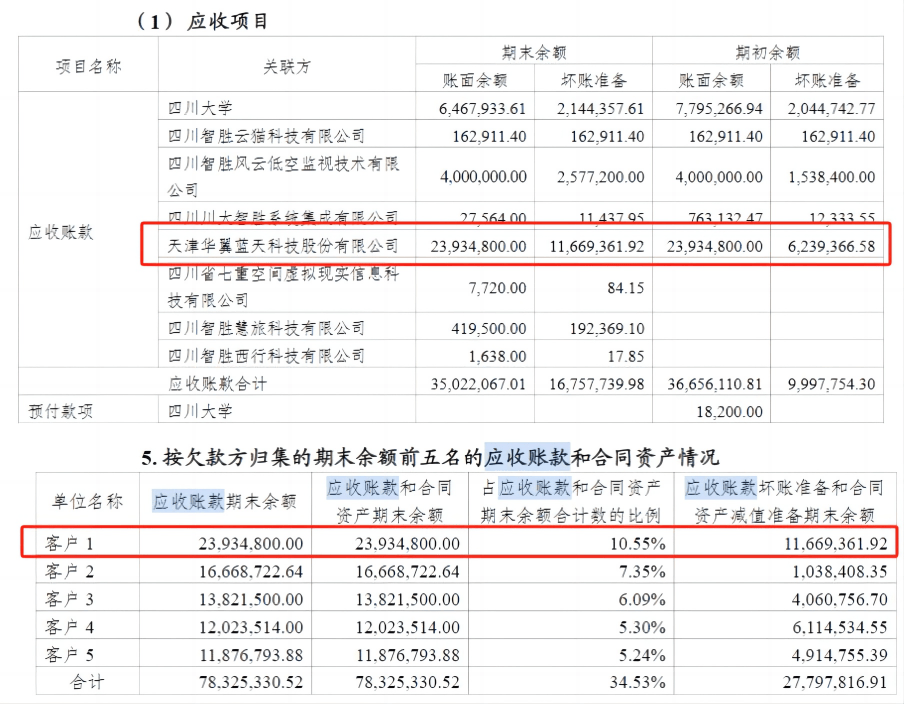Click the total 9,997,754.30
The width and height of the screenshot is (904, 704).
tap(831, 384)
